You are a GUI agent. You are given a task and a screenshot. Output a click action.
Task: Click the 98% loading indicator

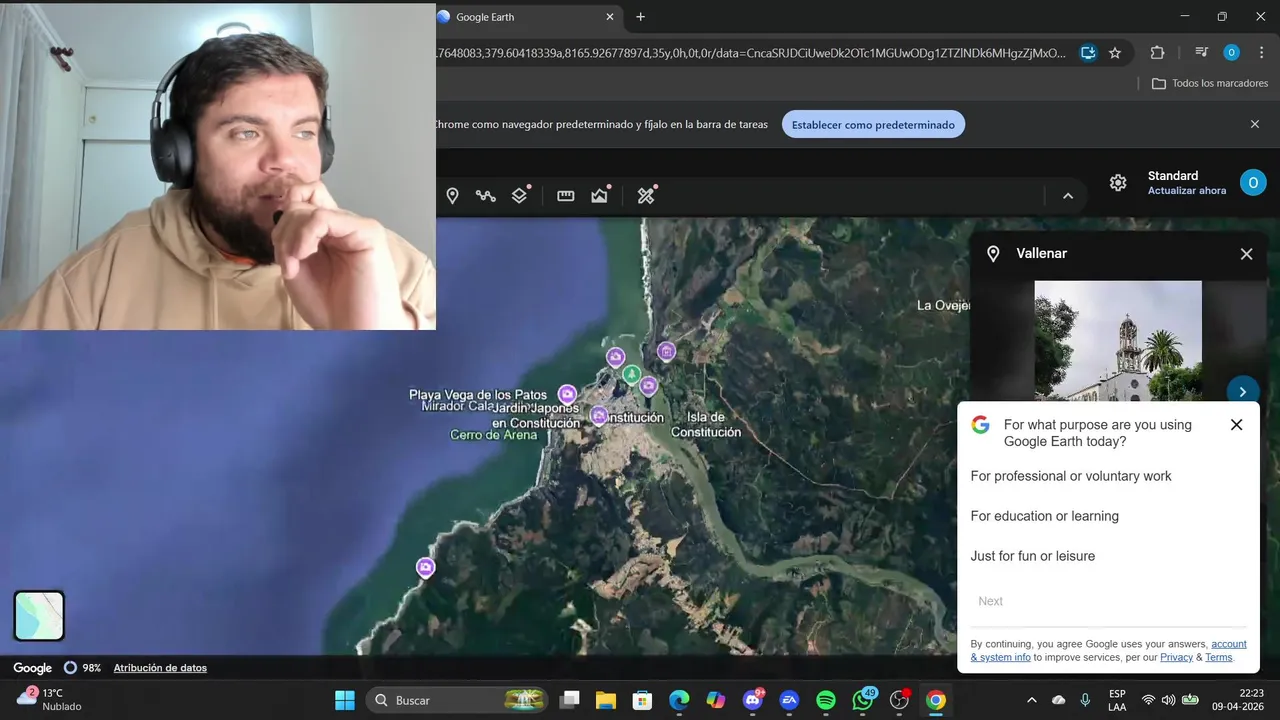point(83,668)
